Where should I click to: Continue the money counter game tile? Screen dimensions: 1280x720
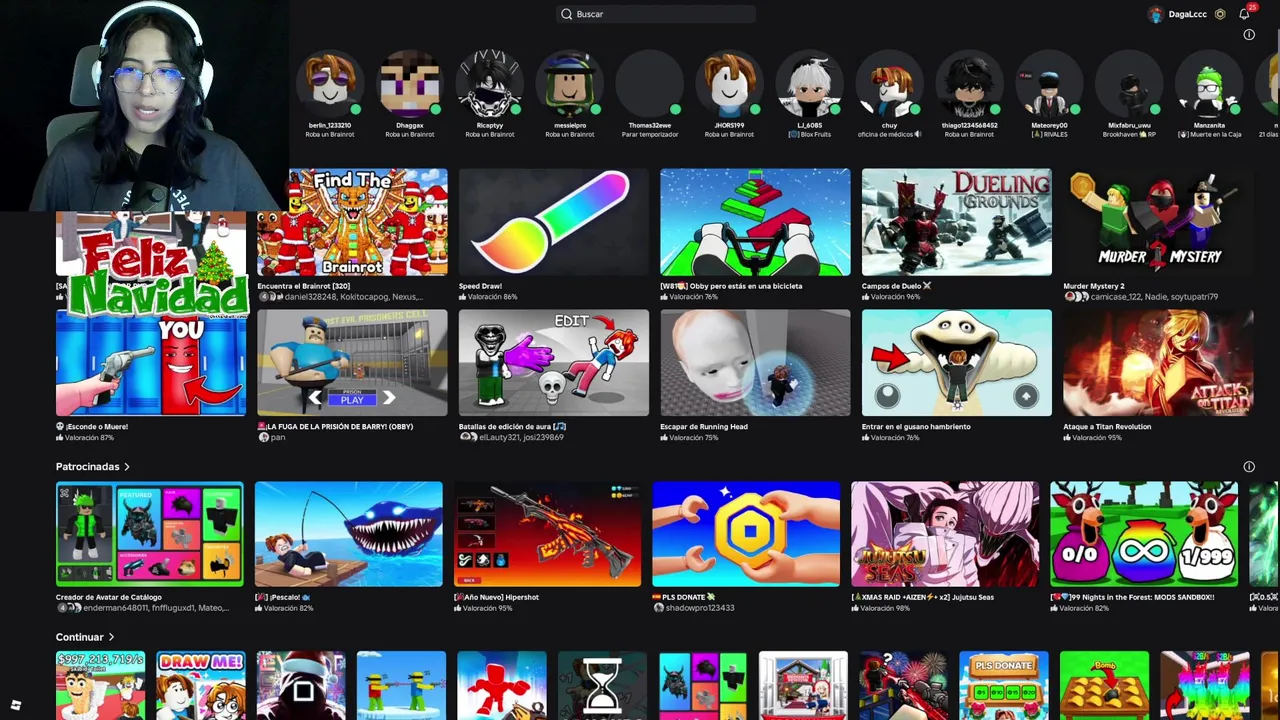click(x=100, y=686)
